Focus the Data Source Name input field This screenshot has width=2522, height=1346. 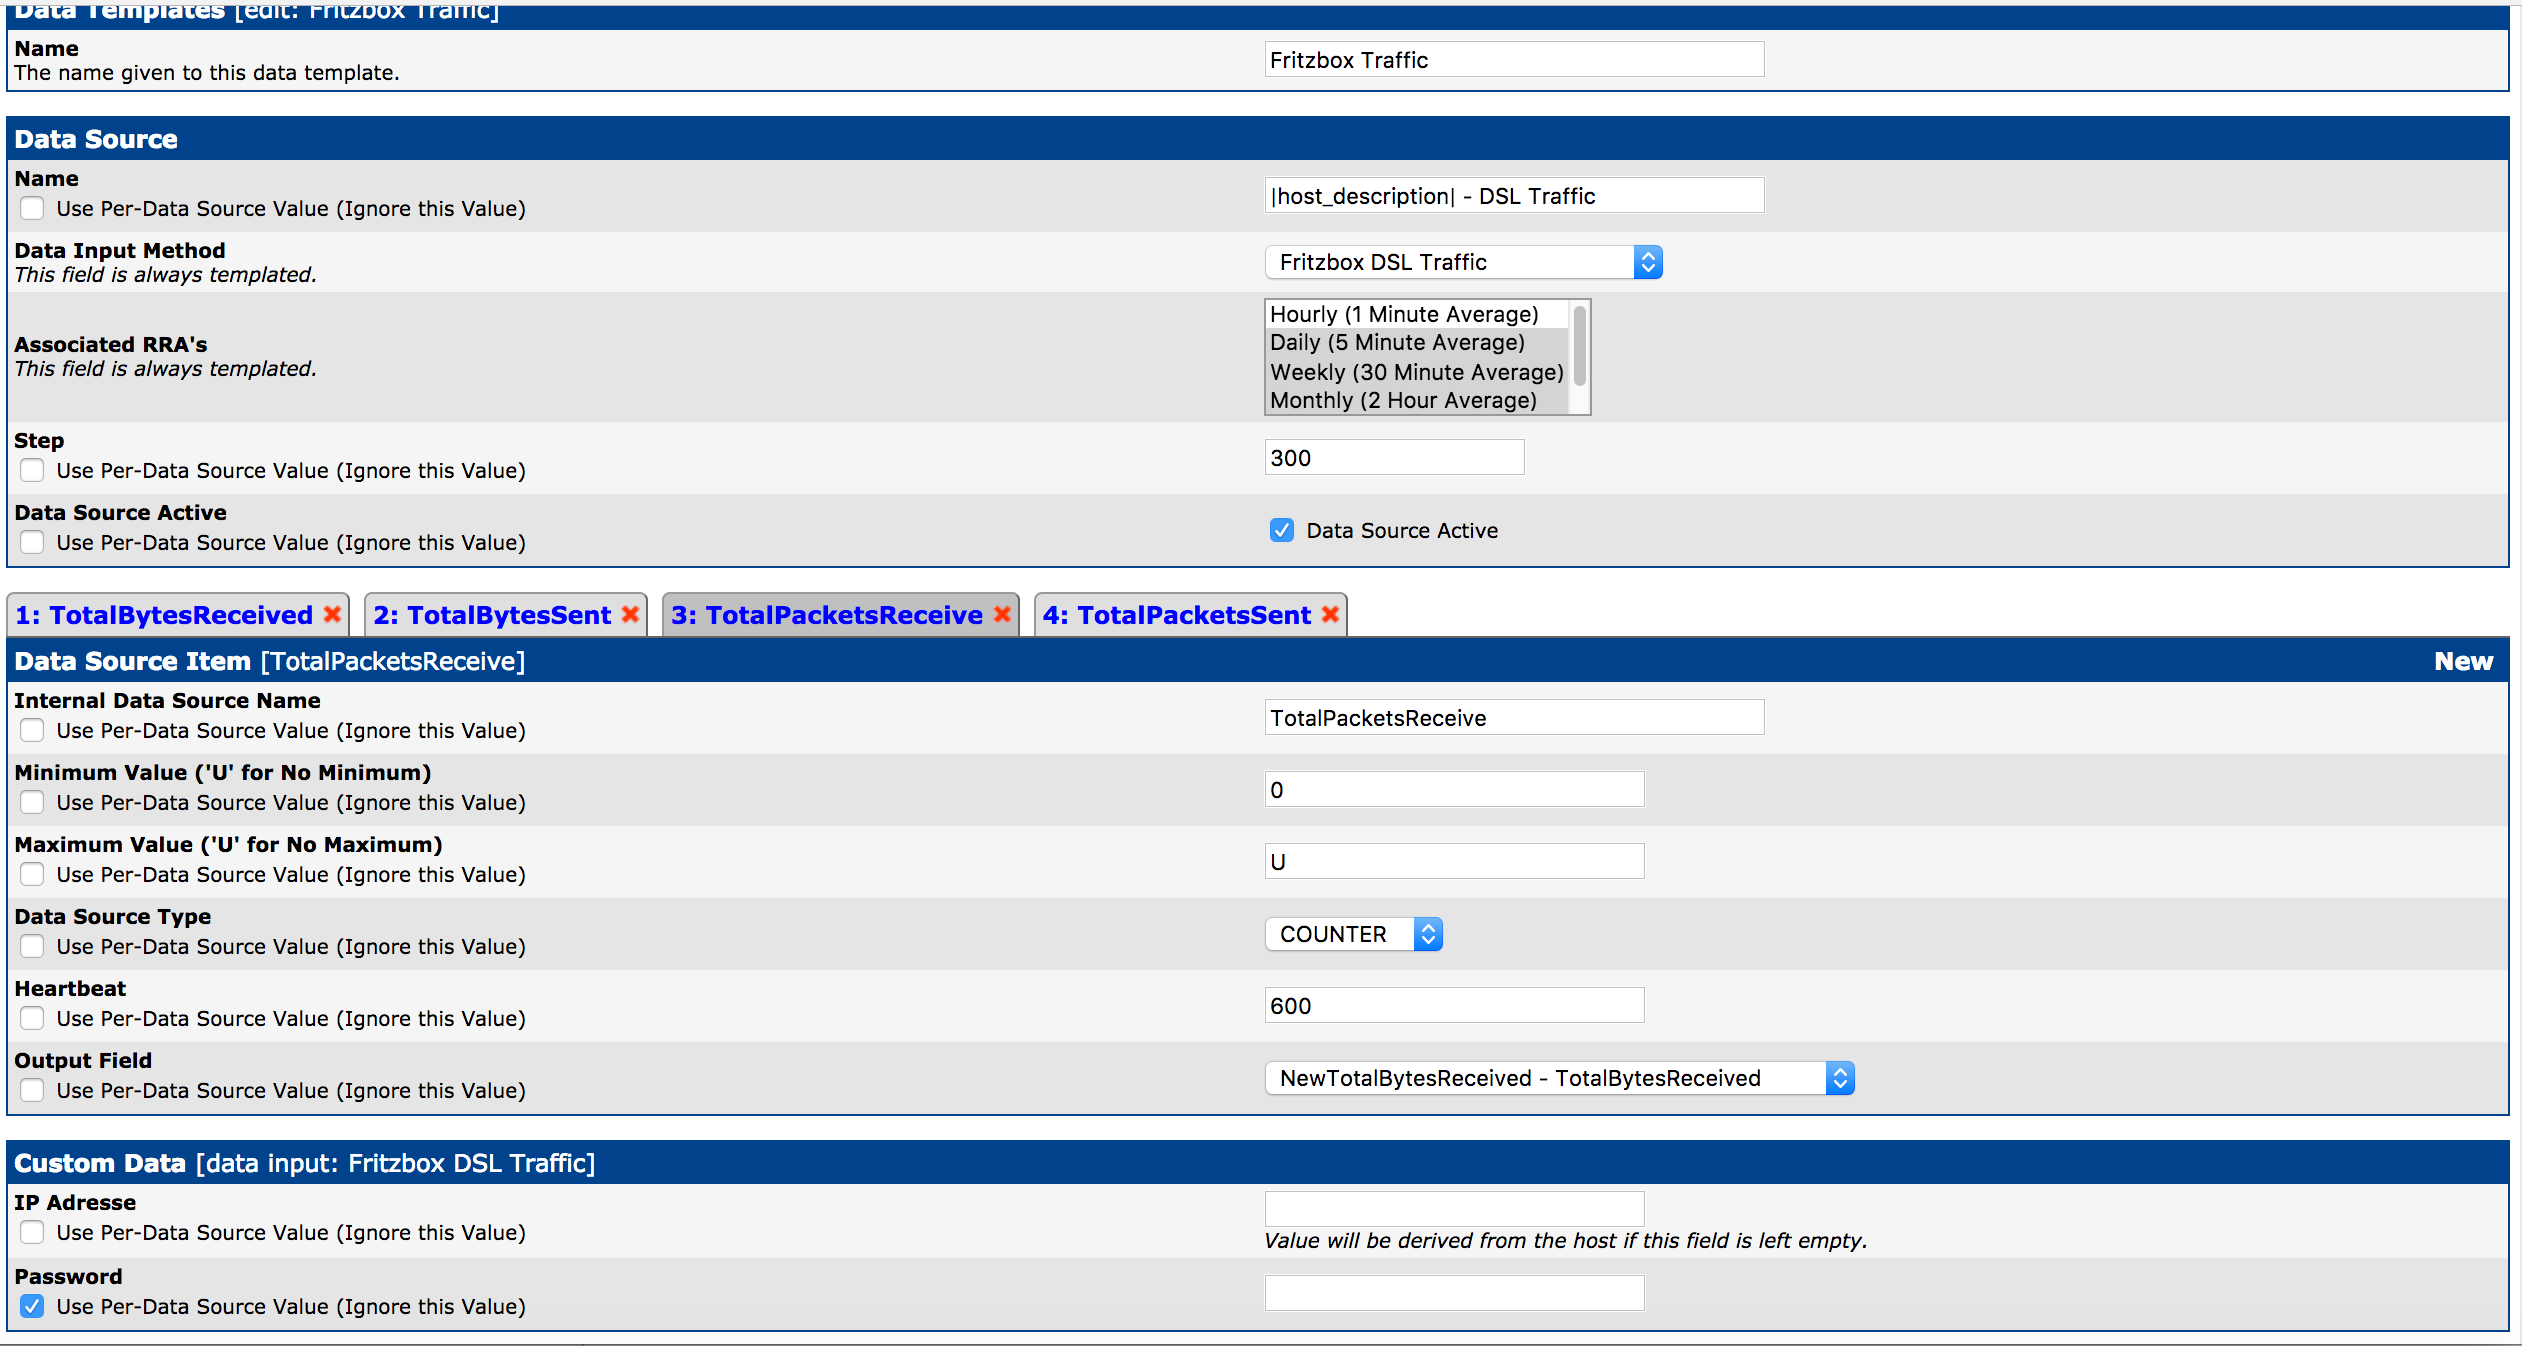1514,195
